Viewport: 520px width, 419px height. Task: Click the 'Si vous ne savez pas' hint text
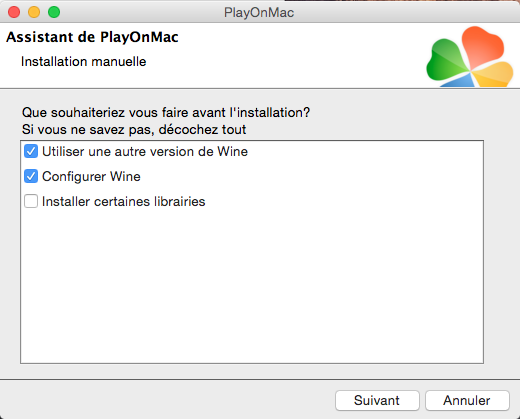134,130
